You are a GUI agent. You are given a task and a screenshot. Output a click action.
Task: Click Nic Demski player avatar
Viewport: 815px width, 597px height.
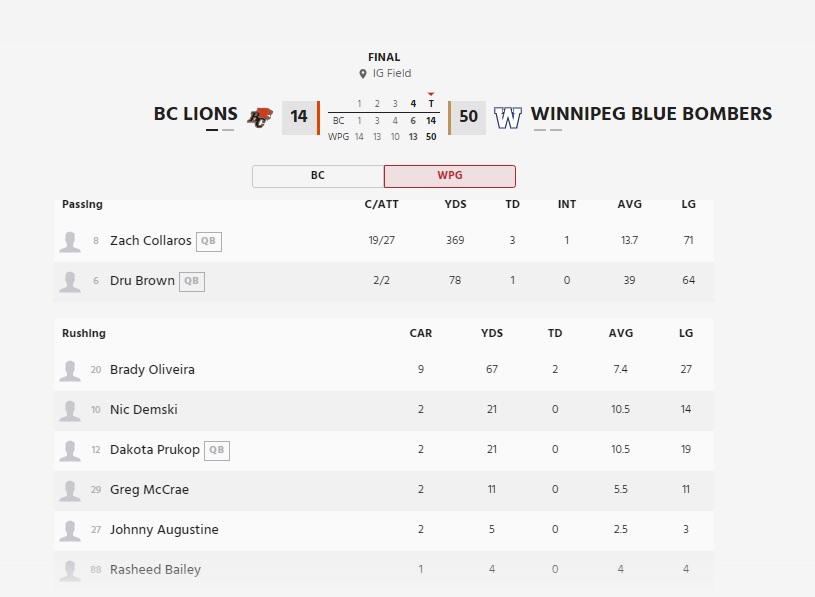(x=70, y=410)
